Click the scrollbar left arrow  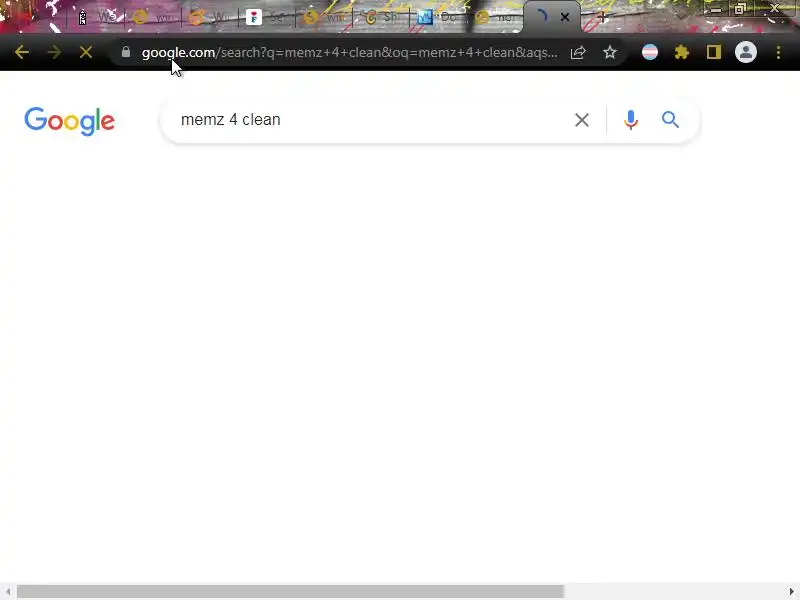8,591
